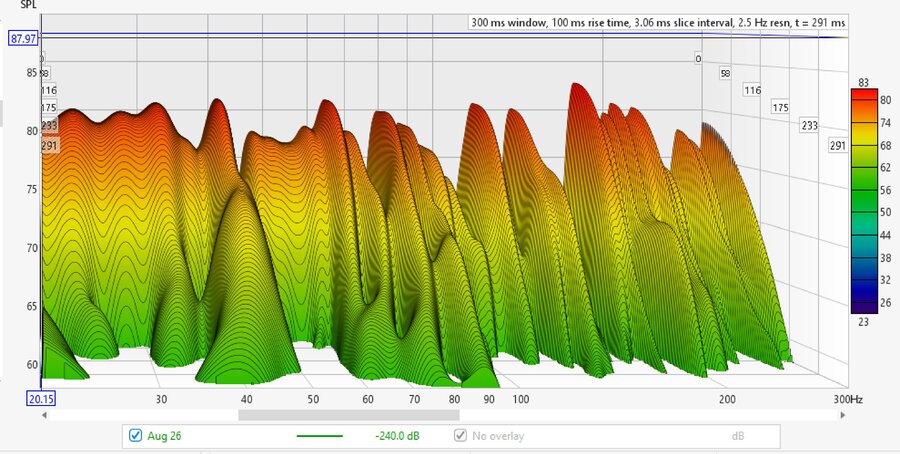Click the horizontal scrollbar left arrow
Viewport: 900px width, 454px height.
[44, 415]
